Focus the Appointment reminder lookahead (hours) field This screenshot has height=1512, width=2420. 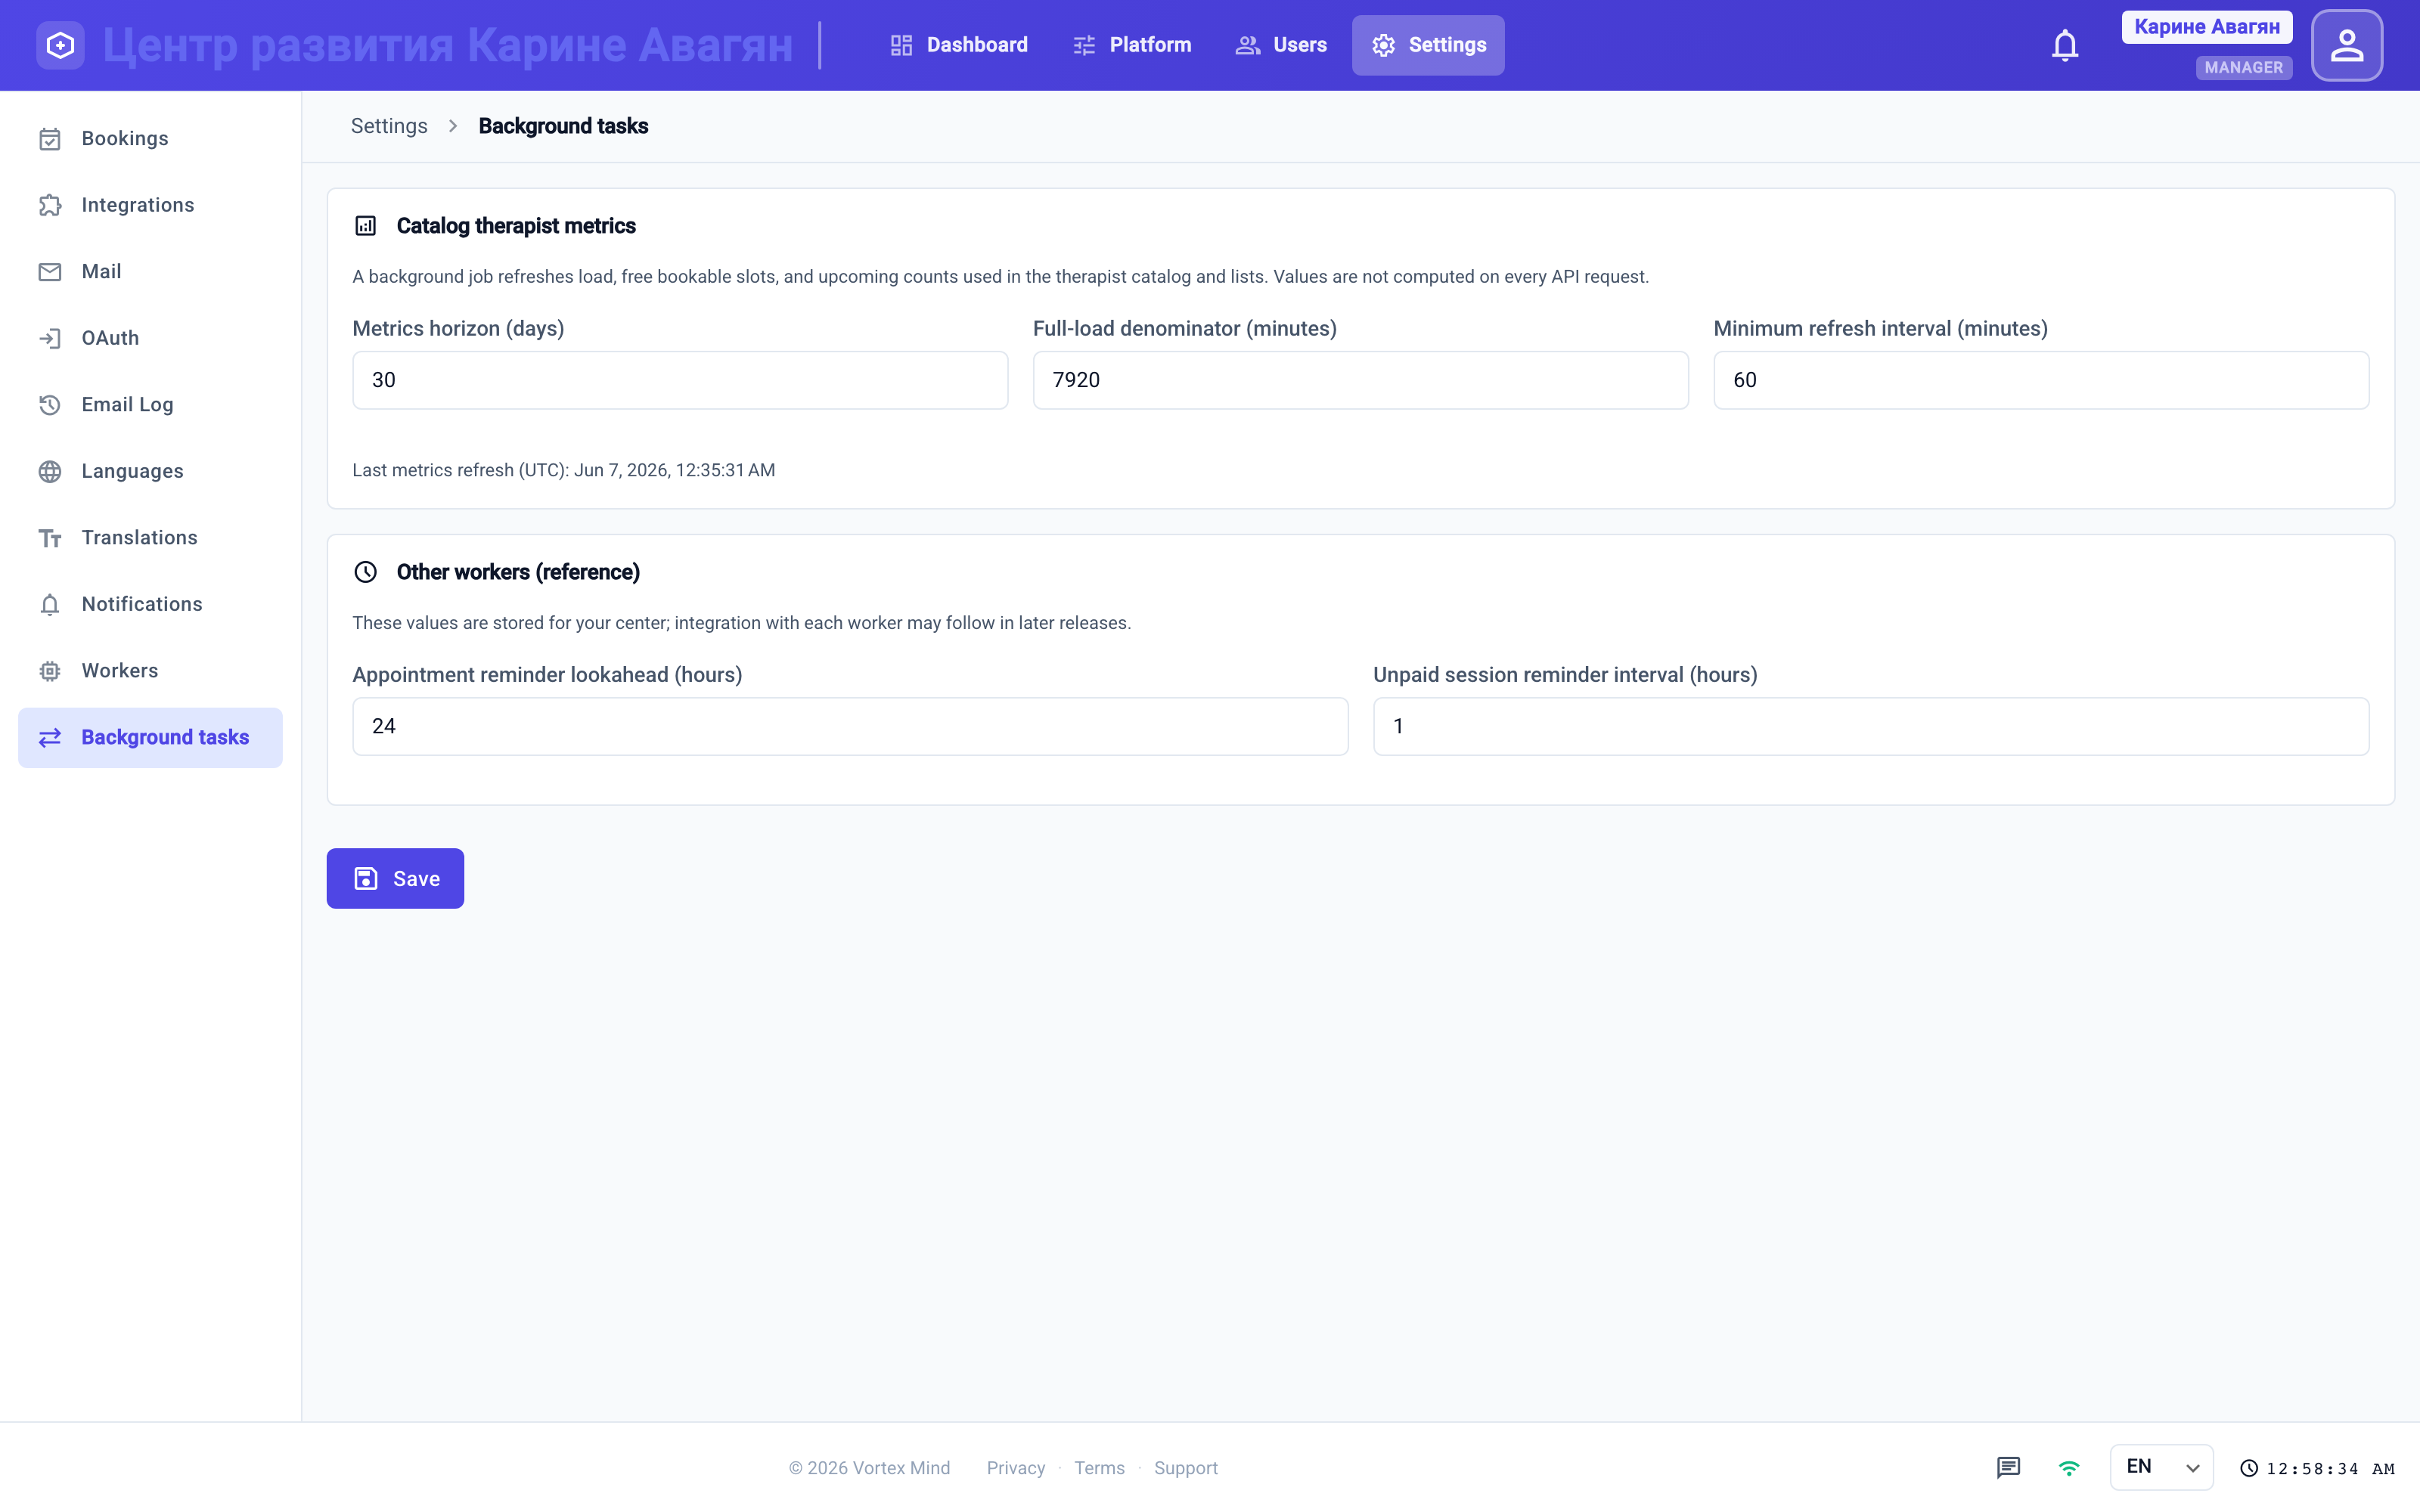(850, 726)
